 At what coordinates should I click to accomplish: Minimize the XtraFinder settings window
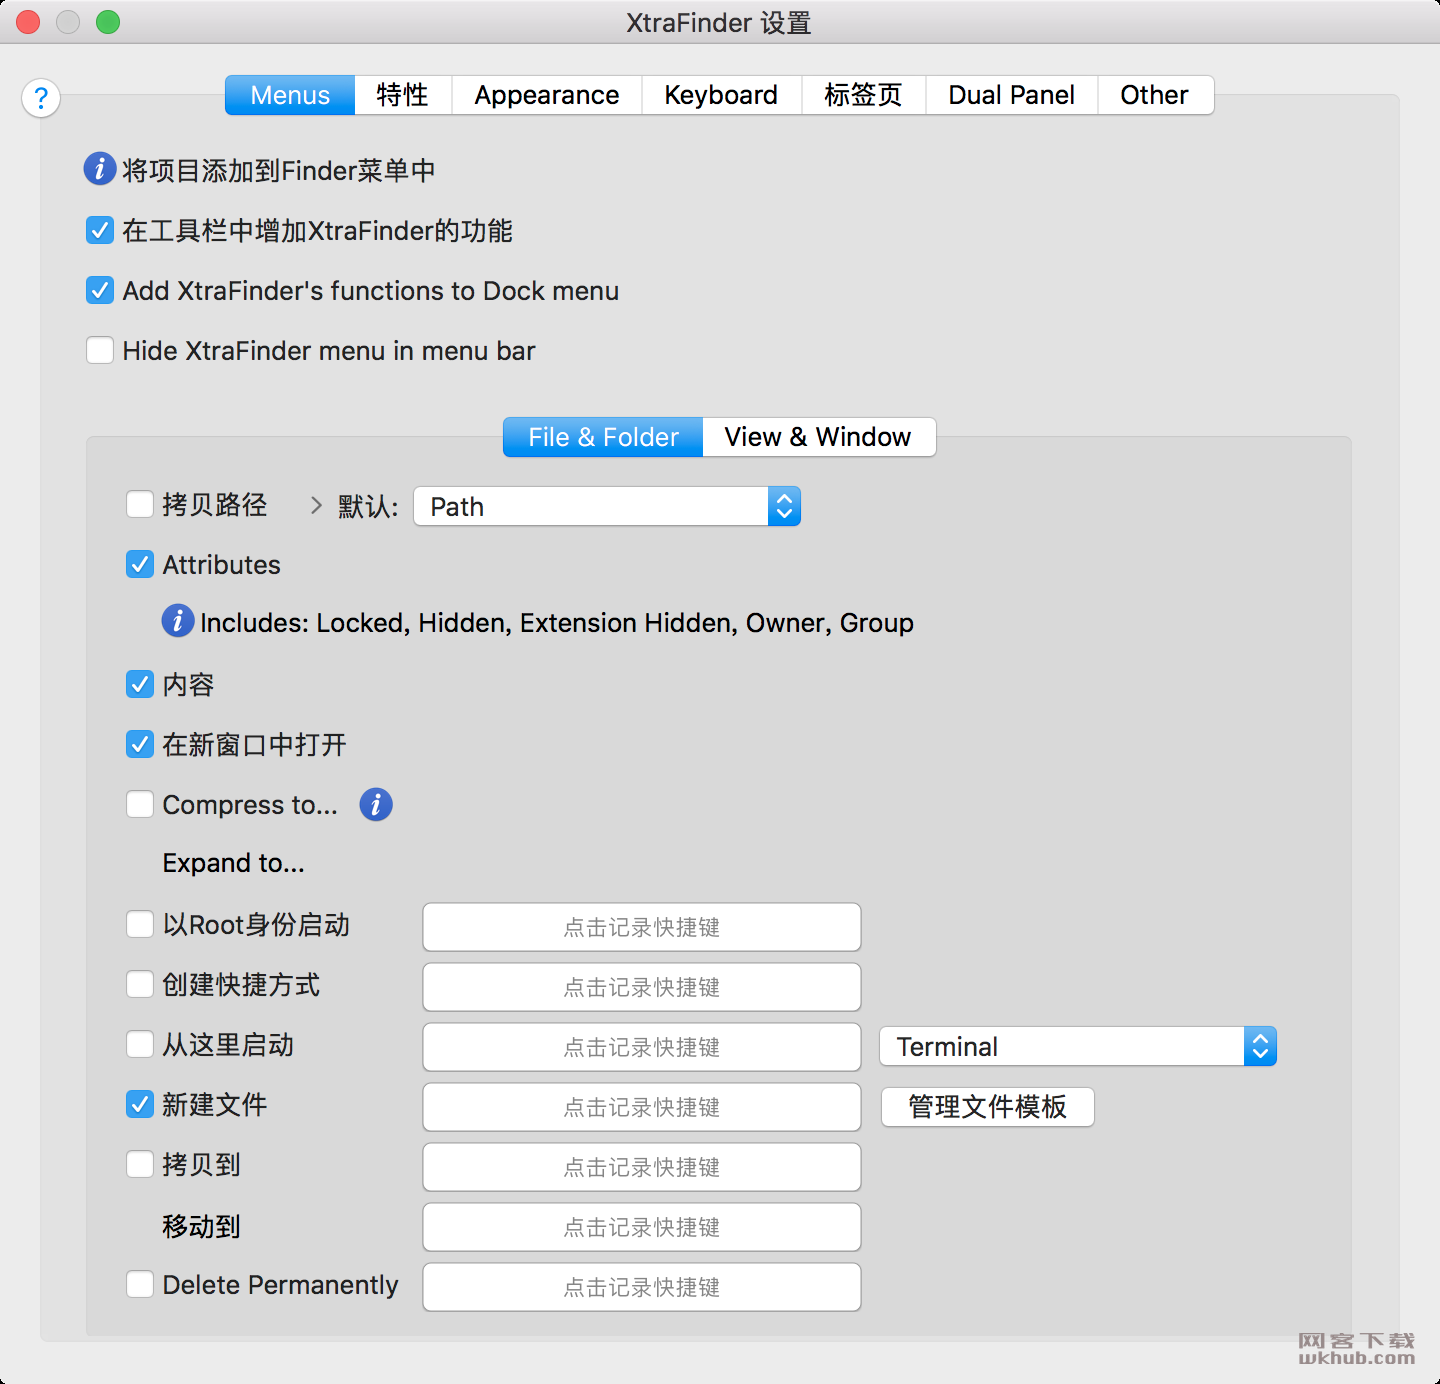68,22
